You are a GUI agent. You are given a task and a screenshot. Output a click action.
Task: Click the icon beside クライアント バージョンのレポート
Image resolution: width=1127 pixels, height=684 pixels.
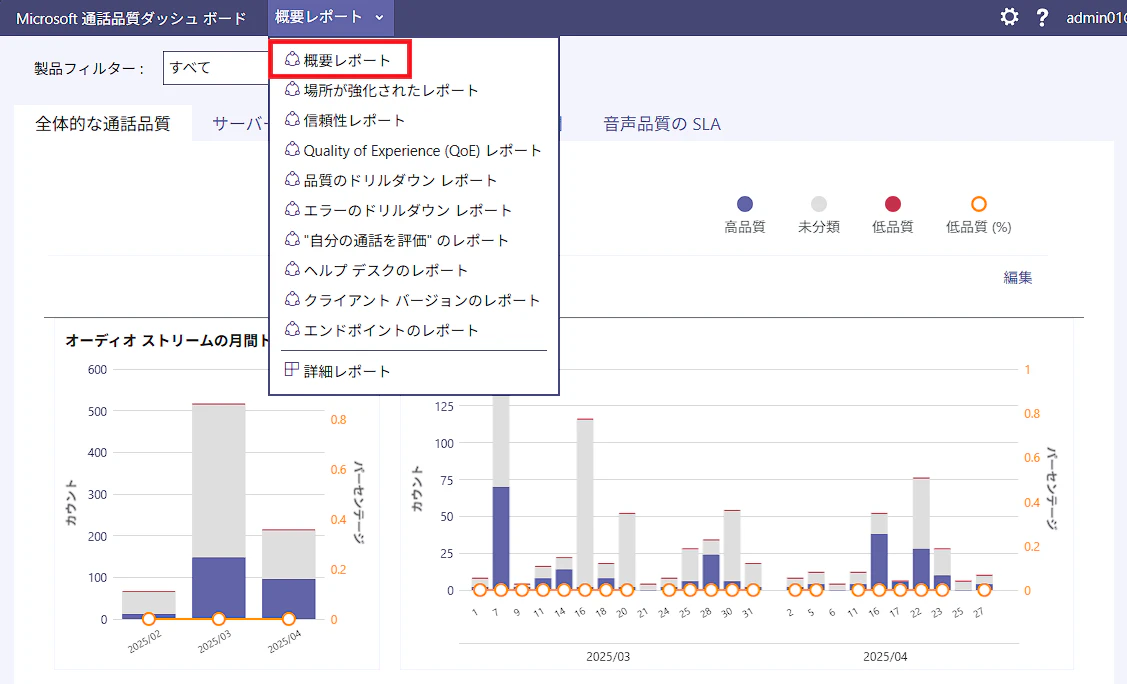click(292, 299)
